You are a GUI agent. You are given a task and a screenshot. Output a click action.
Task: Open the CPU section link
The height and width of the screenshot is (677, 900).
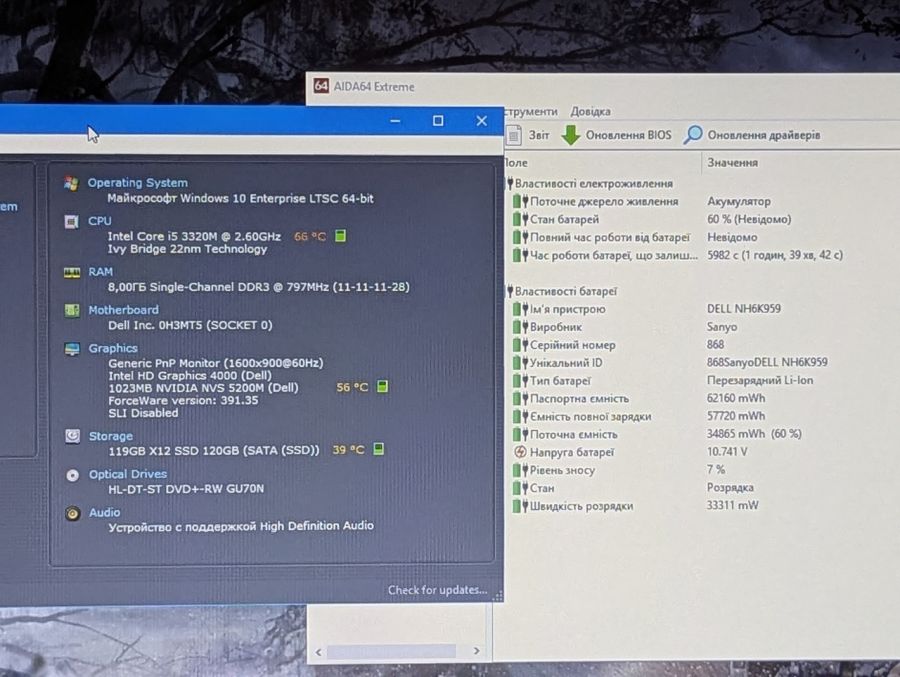tap(99, 220)
